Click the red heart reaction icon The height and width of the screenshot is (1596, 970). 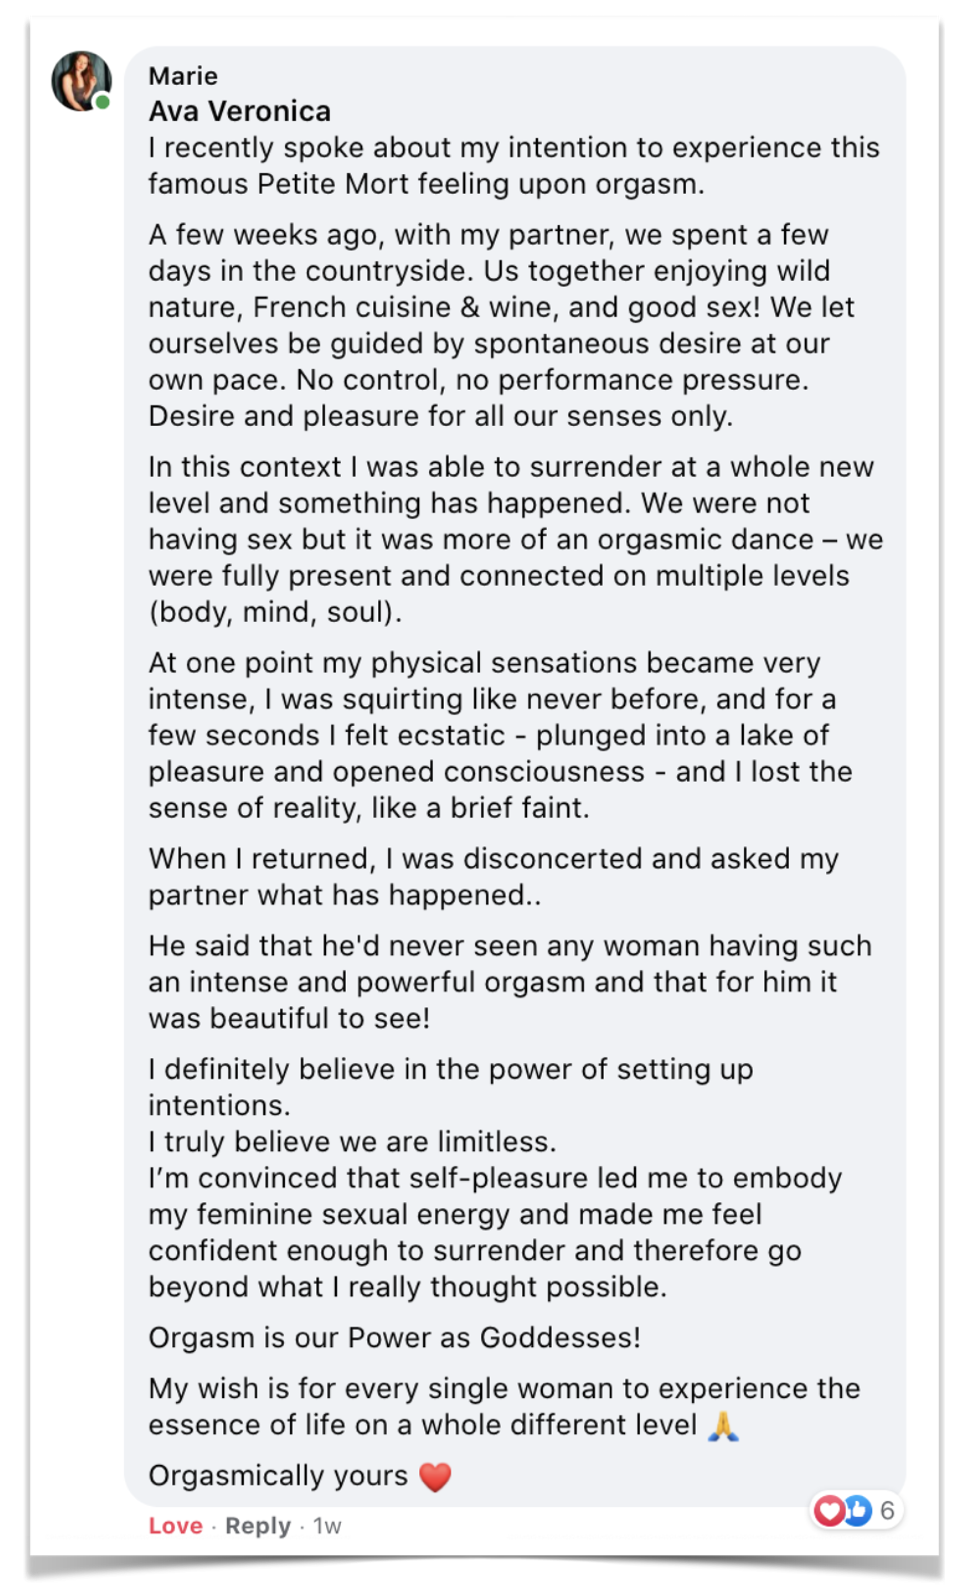pos(829,1510)
